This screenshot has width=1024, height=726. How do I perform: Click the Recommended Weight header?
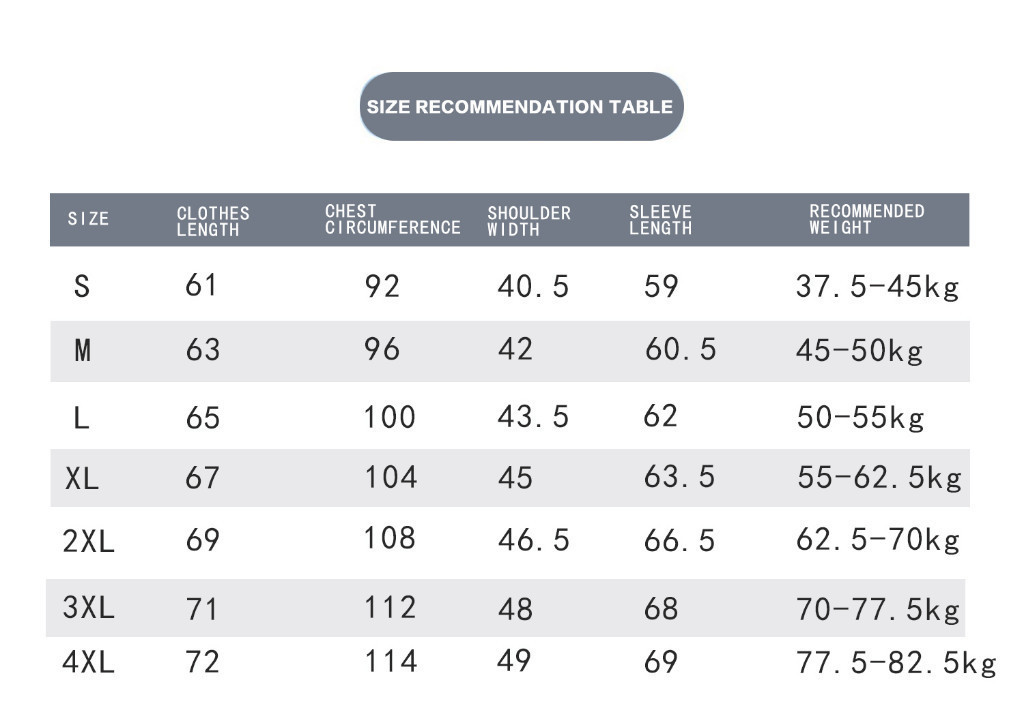[866, 219]
